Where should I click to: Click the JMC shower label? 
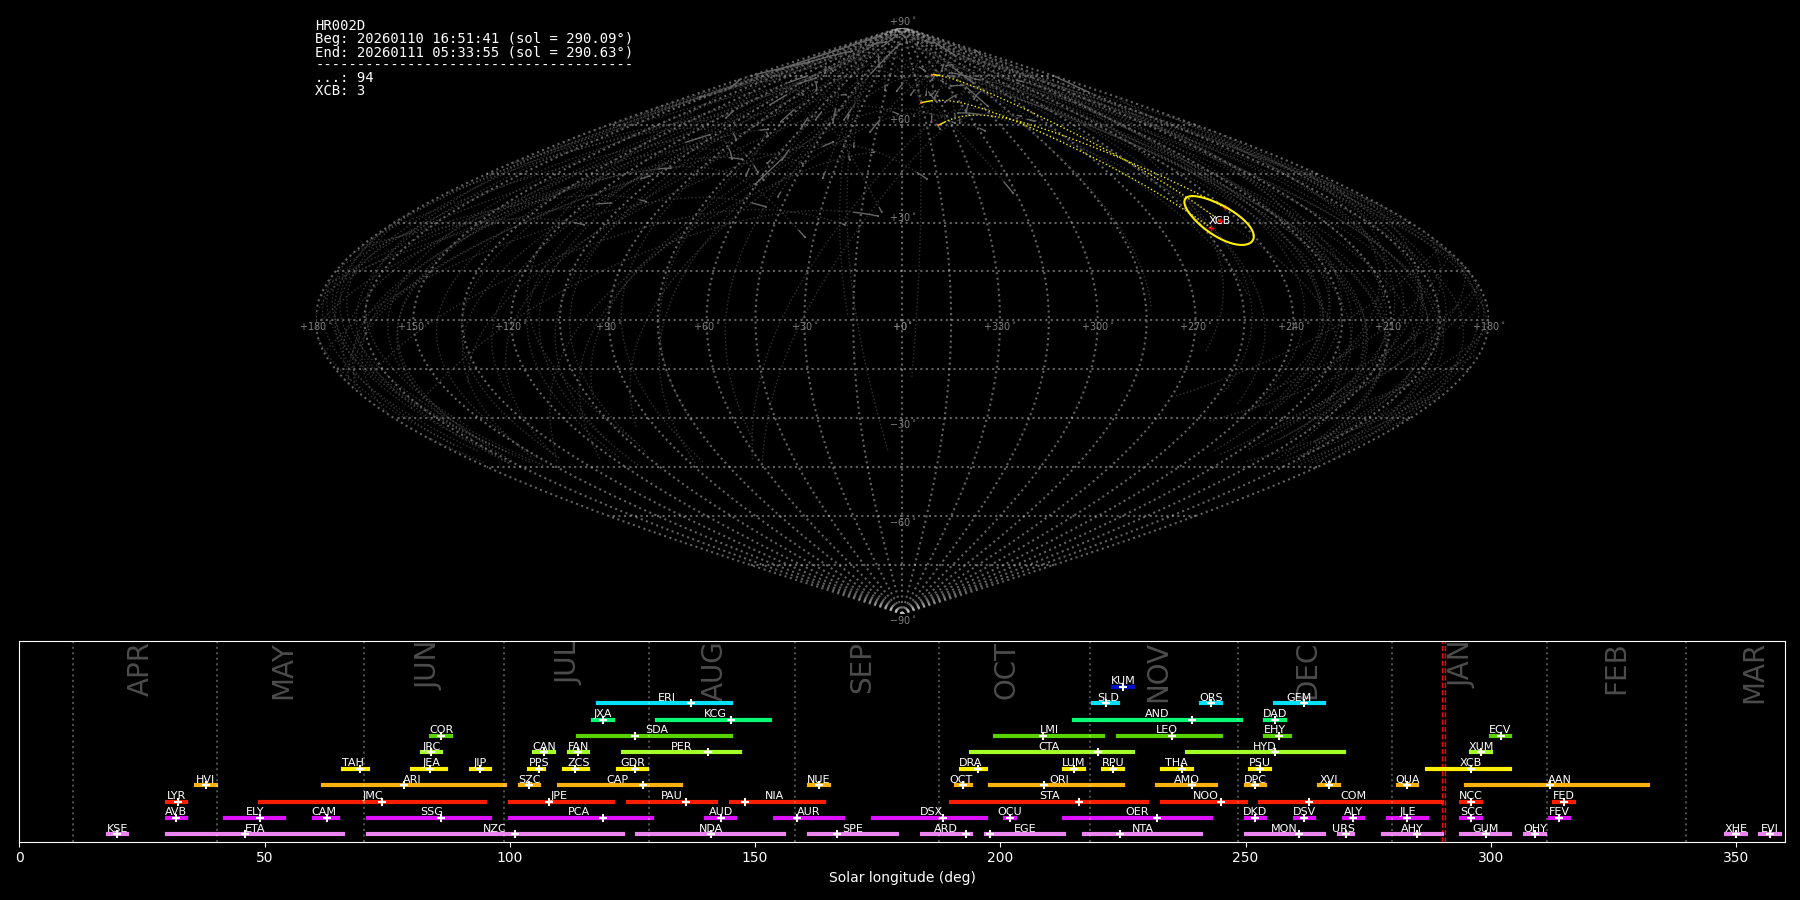pos(373,796)
